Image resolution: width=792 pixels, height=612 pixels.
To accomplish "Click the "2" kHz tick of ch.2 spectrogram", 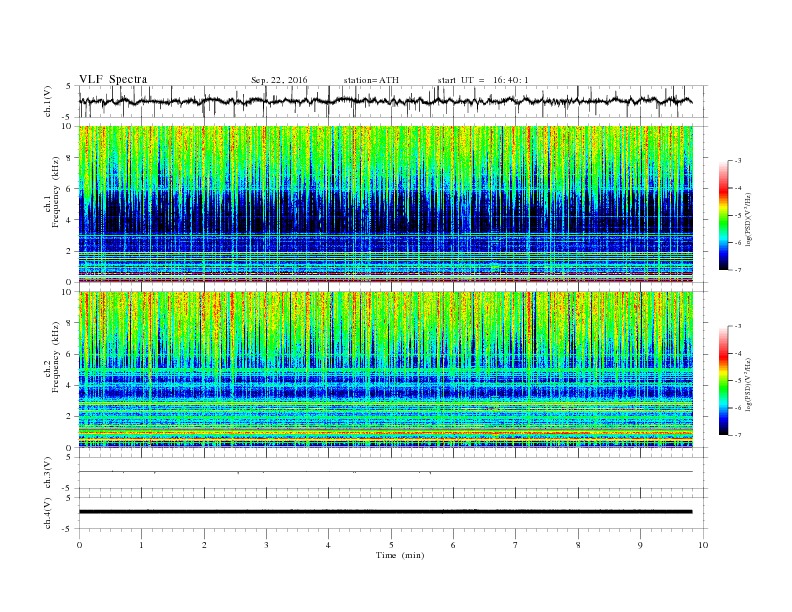I will point(70,417).
